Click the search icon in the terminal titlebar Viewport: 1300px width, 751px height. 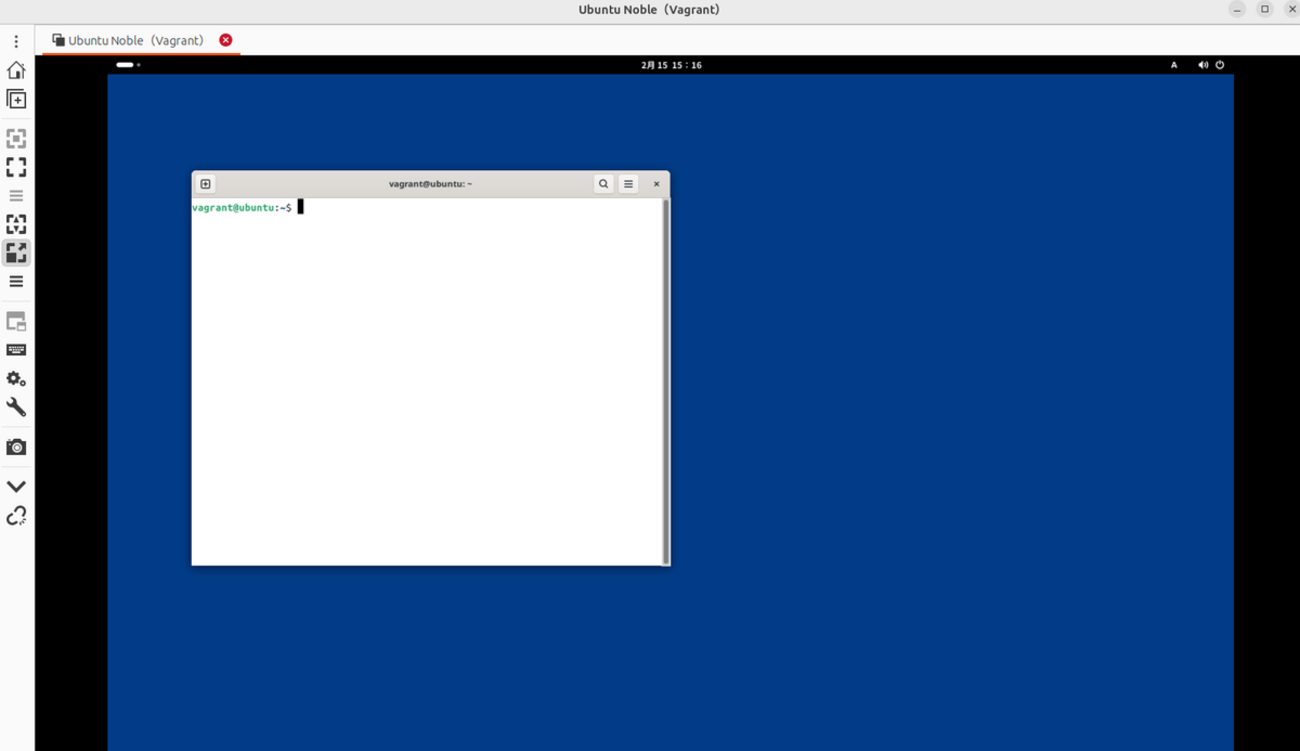coord(603,183)
